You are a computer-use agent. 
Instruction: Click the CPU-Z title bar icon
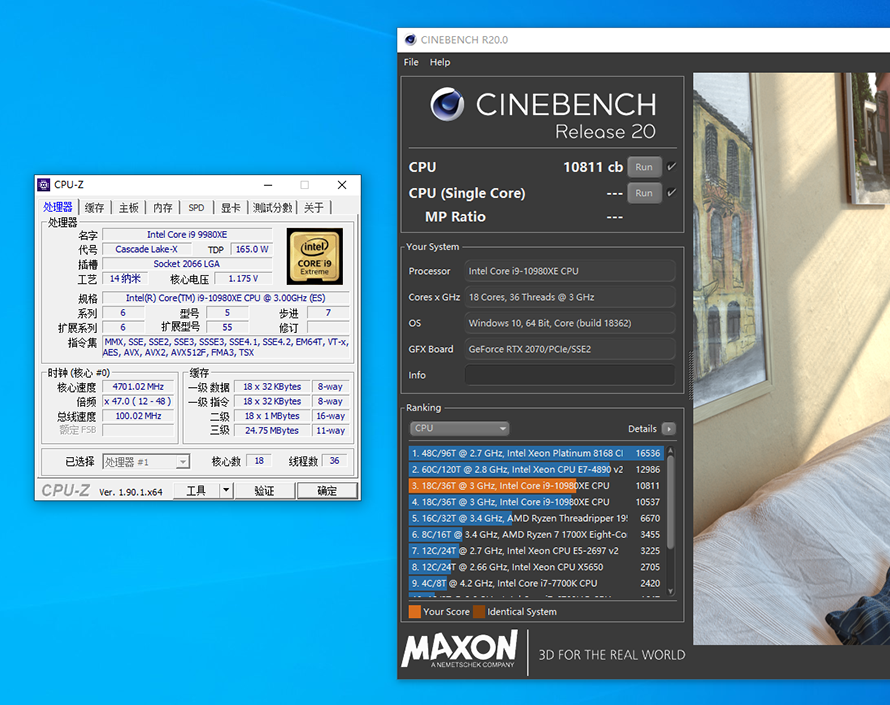tap(44, 185)
